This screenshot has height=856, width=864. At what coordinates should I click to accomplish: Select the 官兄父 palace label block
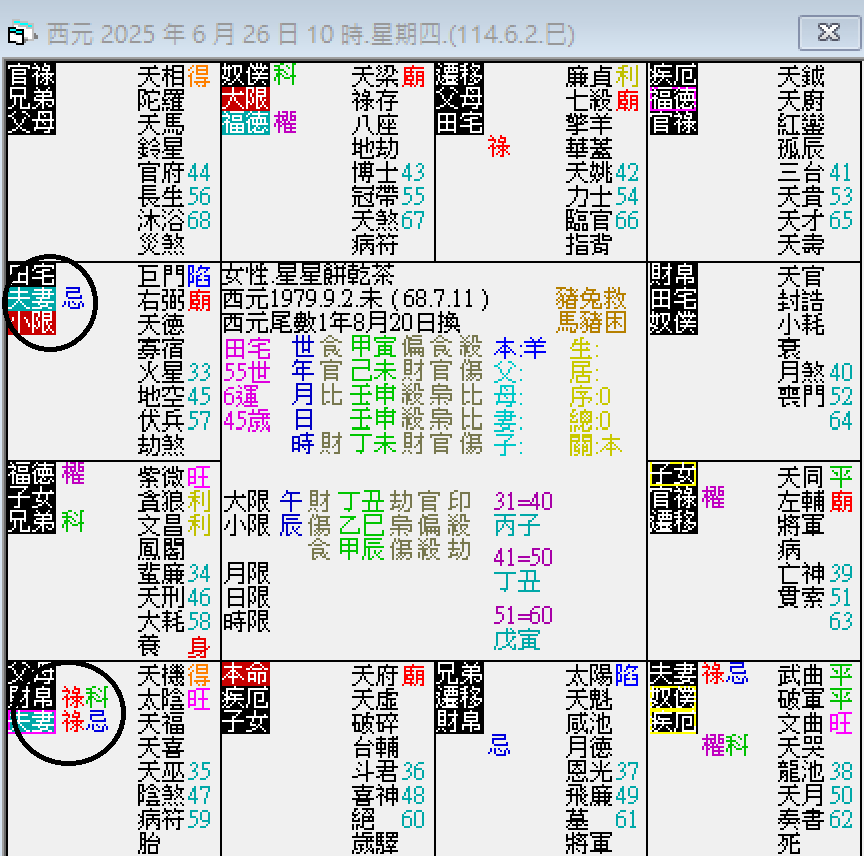31,96
